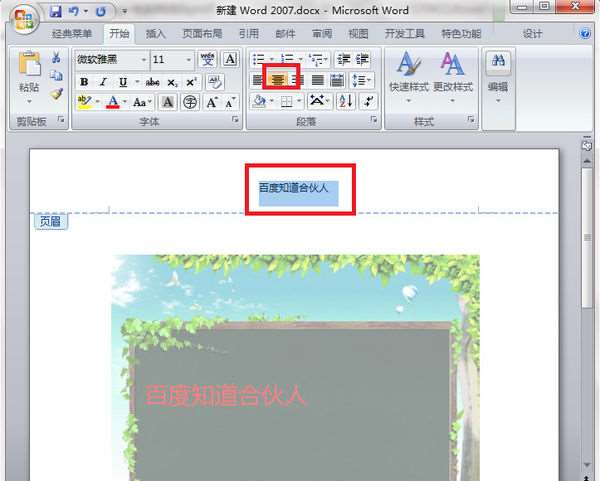Switch to the 页面布局 tab
The height and width of the screenshot is (481, 600).
202,34
